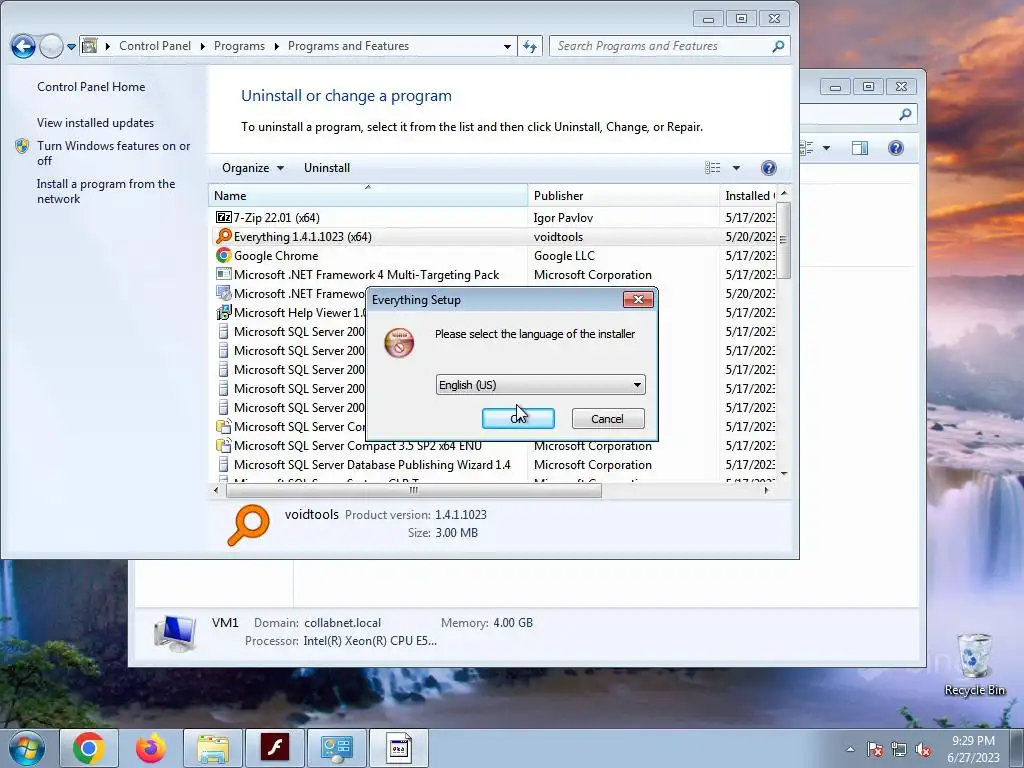
Task: Select the 7-Zip 22.01 (x64) entry
Action: (x=276, y=218)
